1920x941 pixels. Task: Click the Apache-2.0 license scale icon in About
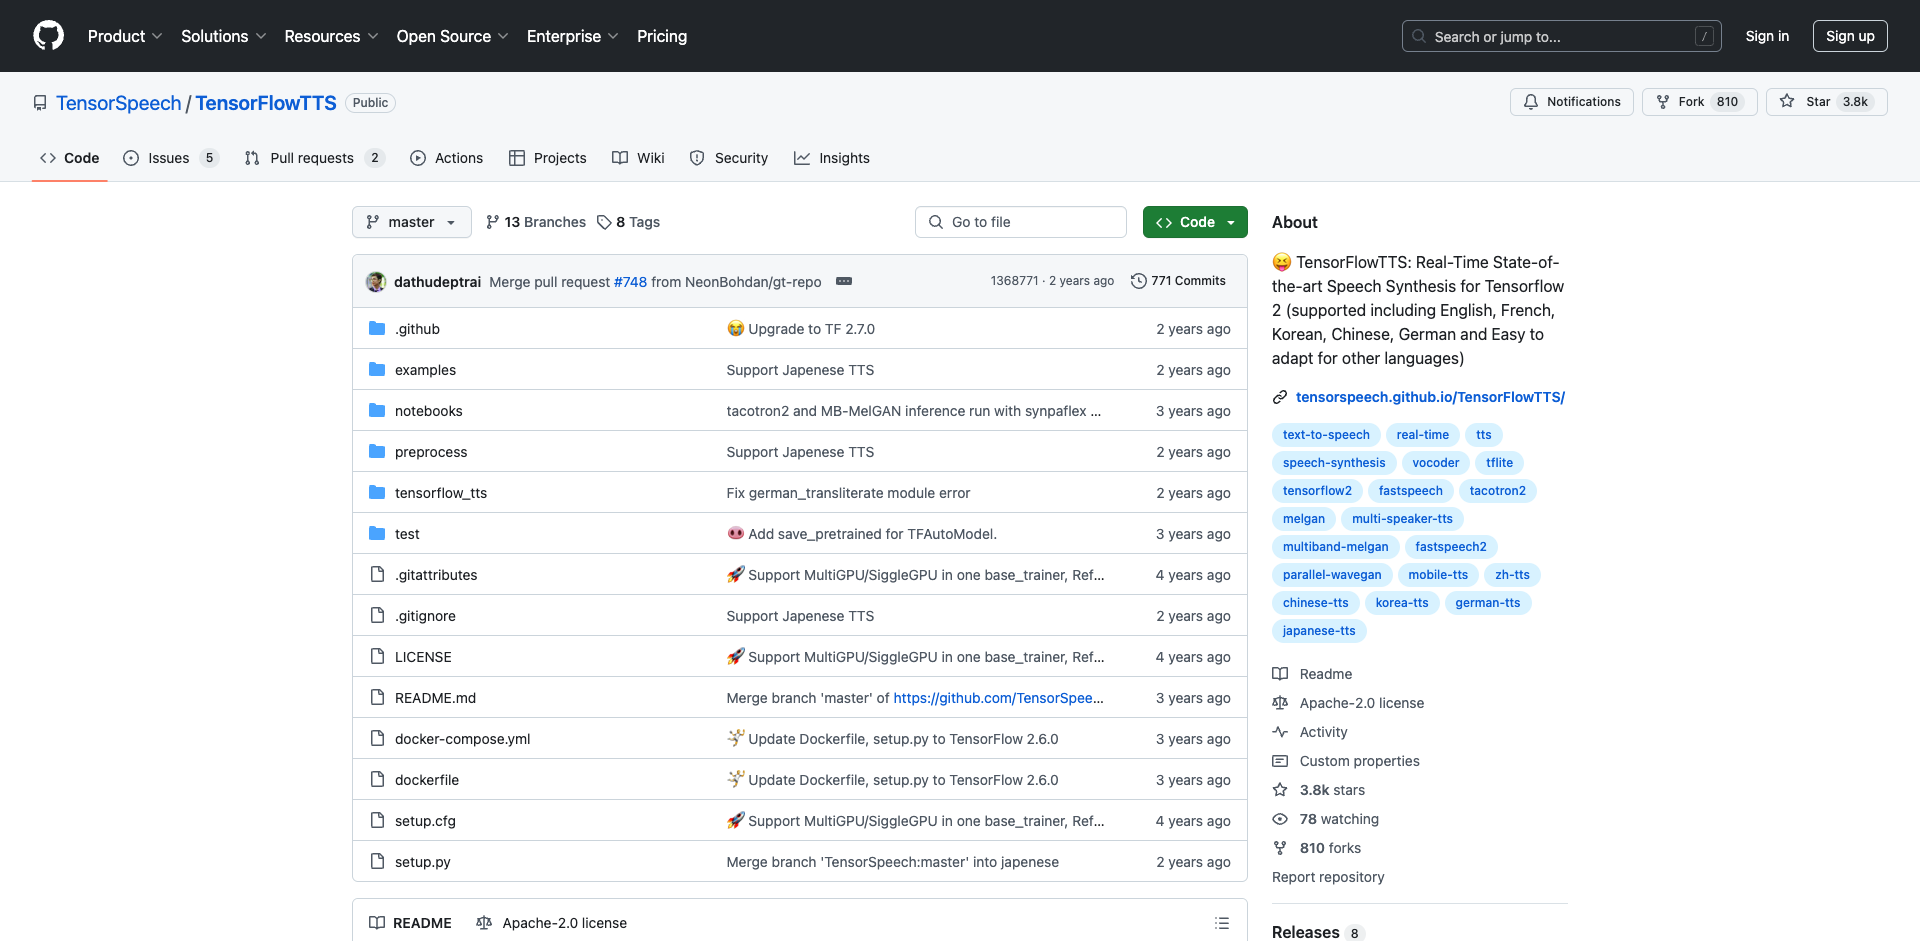point(1280,703)
